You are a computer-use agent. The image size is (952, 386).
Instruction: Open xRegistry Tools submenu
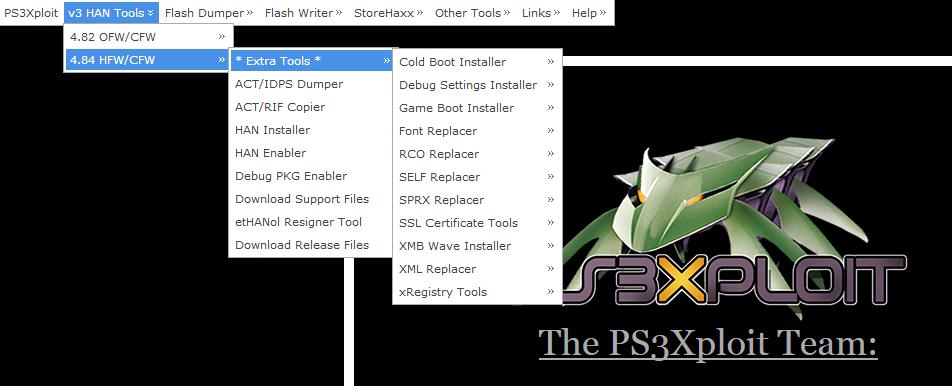tap(477, 292)
